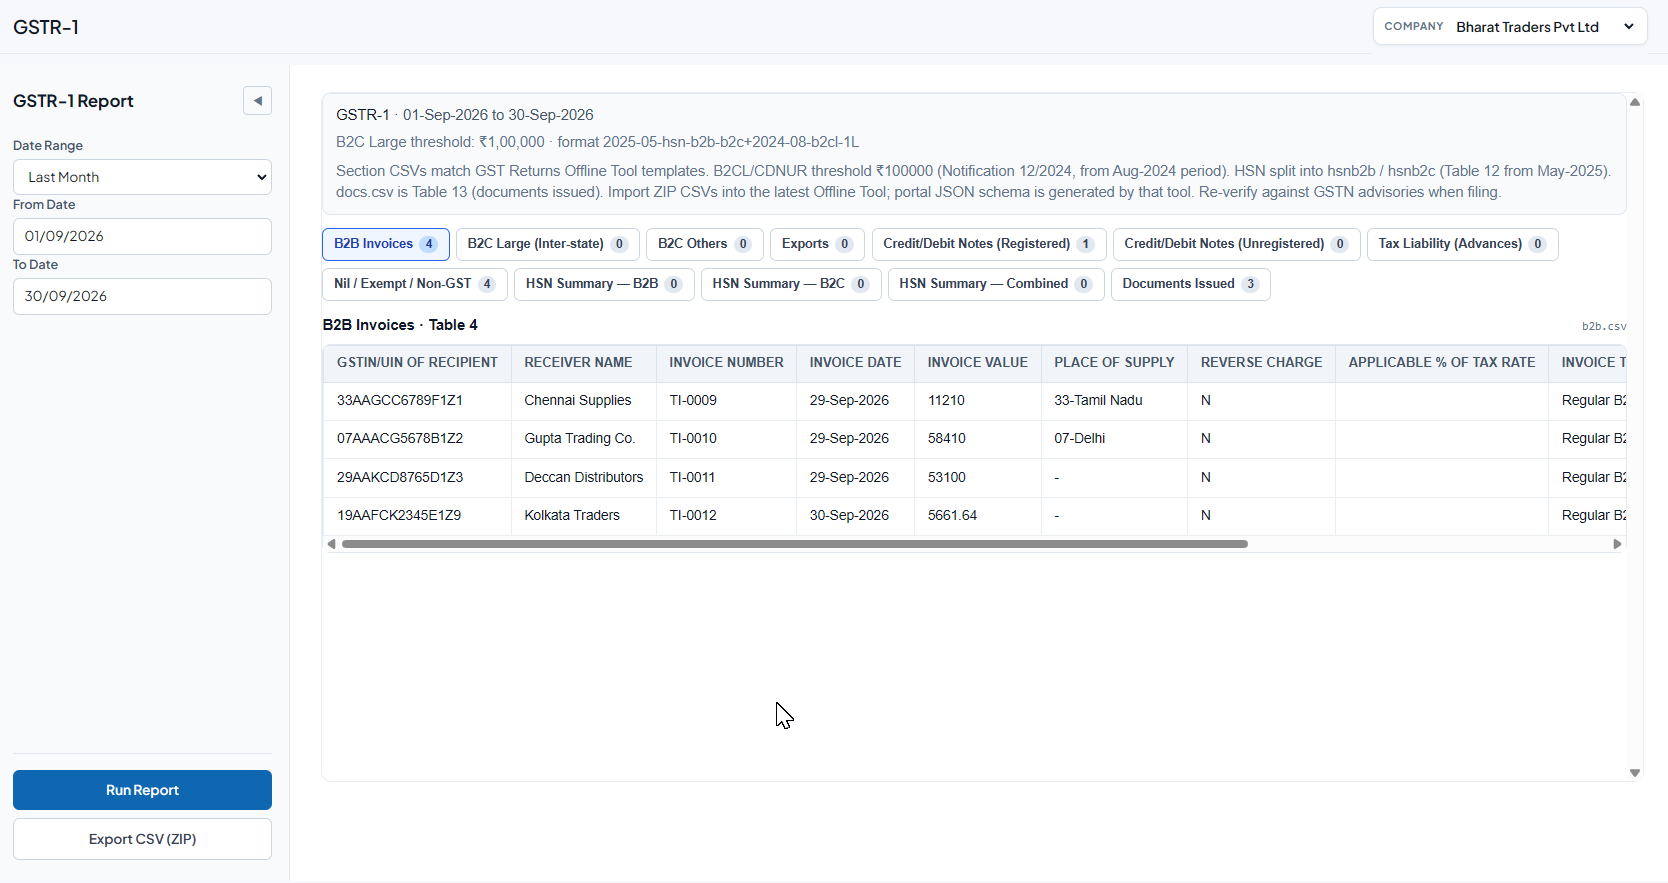Open Tax Liability (Advances) tab
Screen dimensions: 1668x883
pos(1462,244)
